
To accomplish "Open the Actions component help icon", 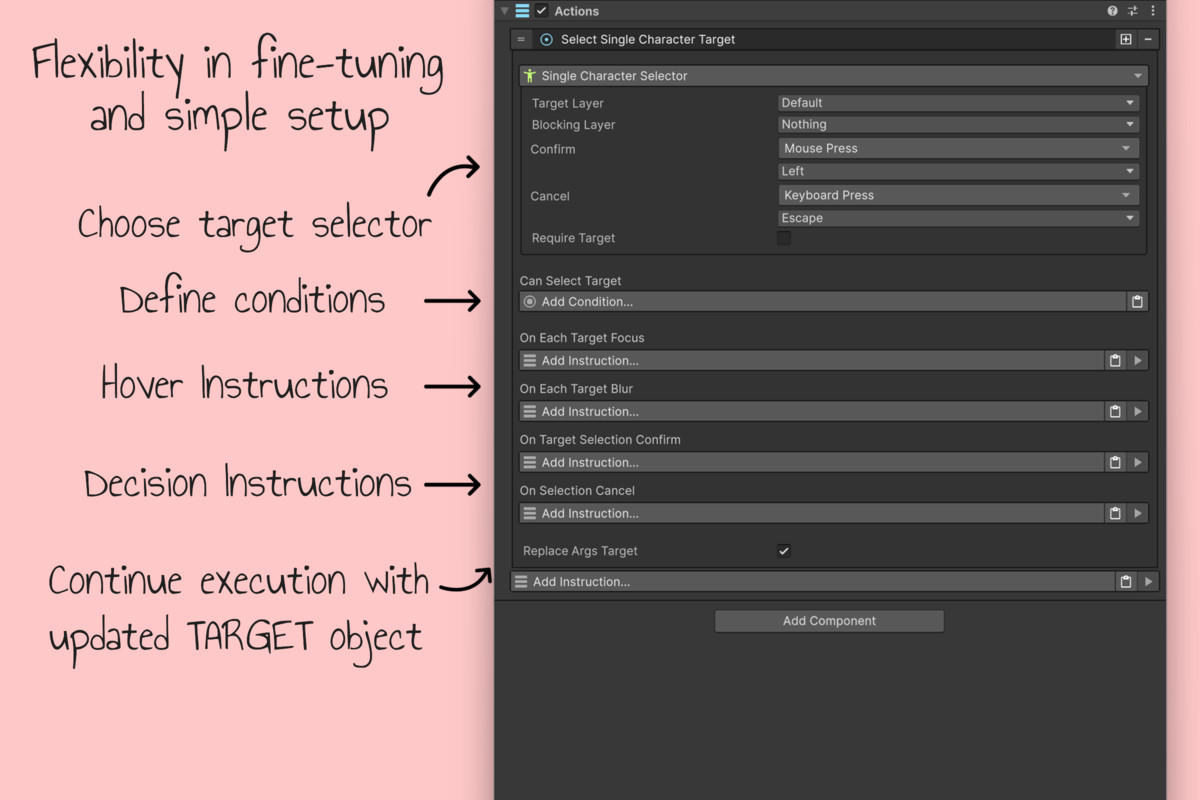I will tap(1113, 11).
